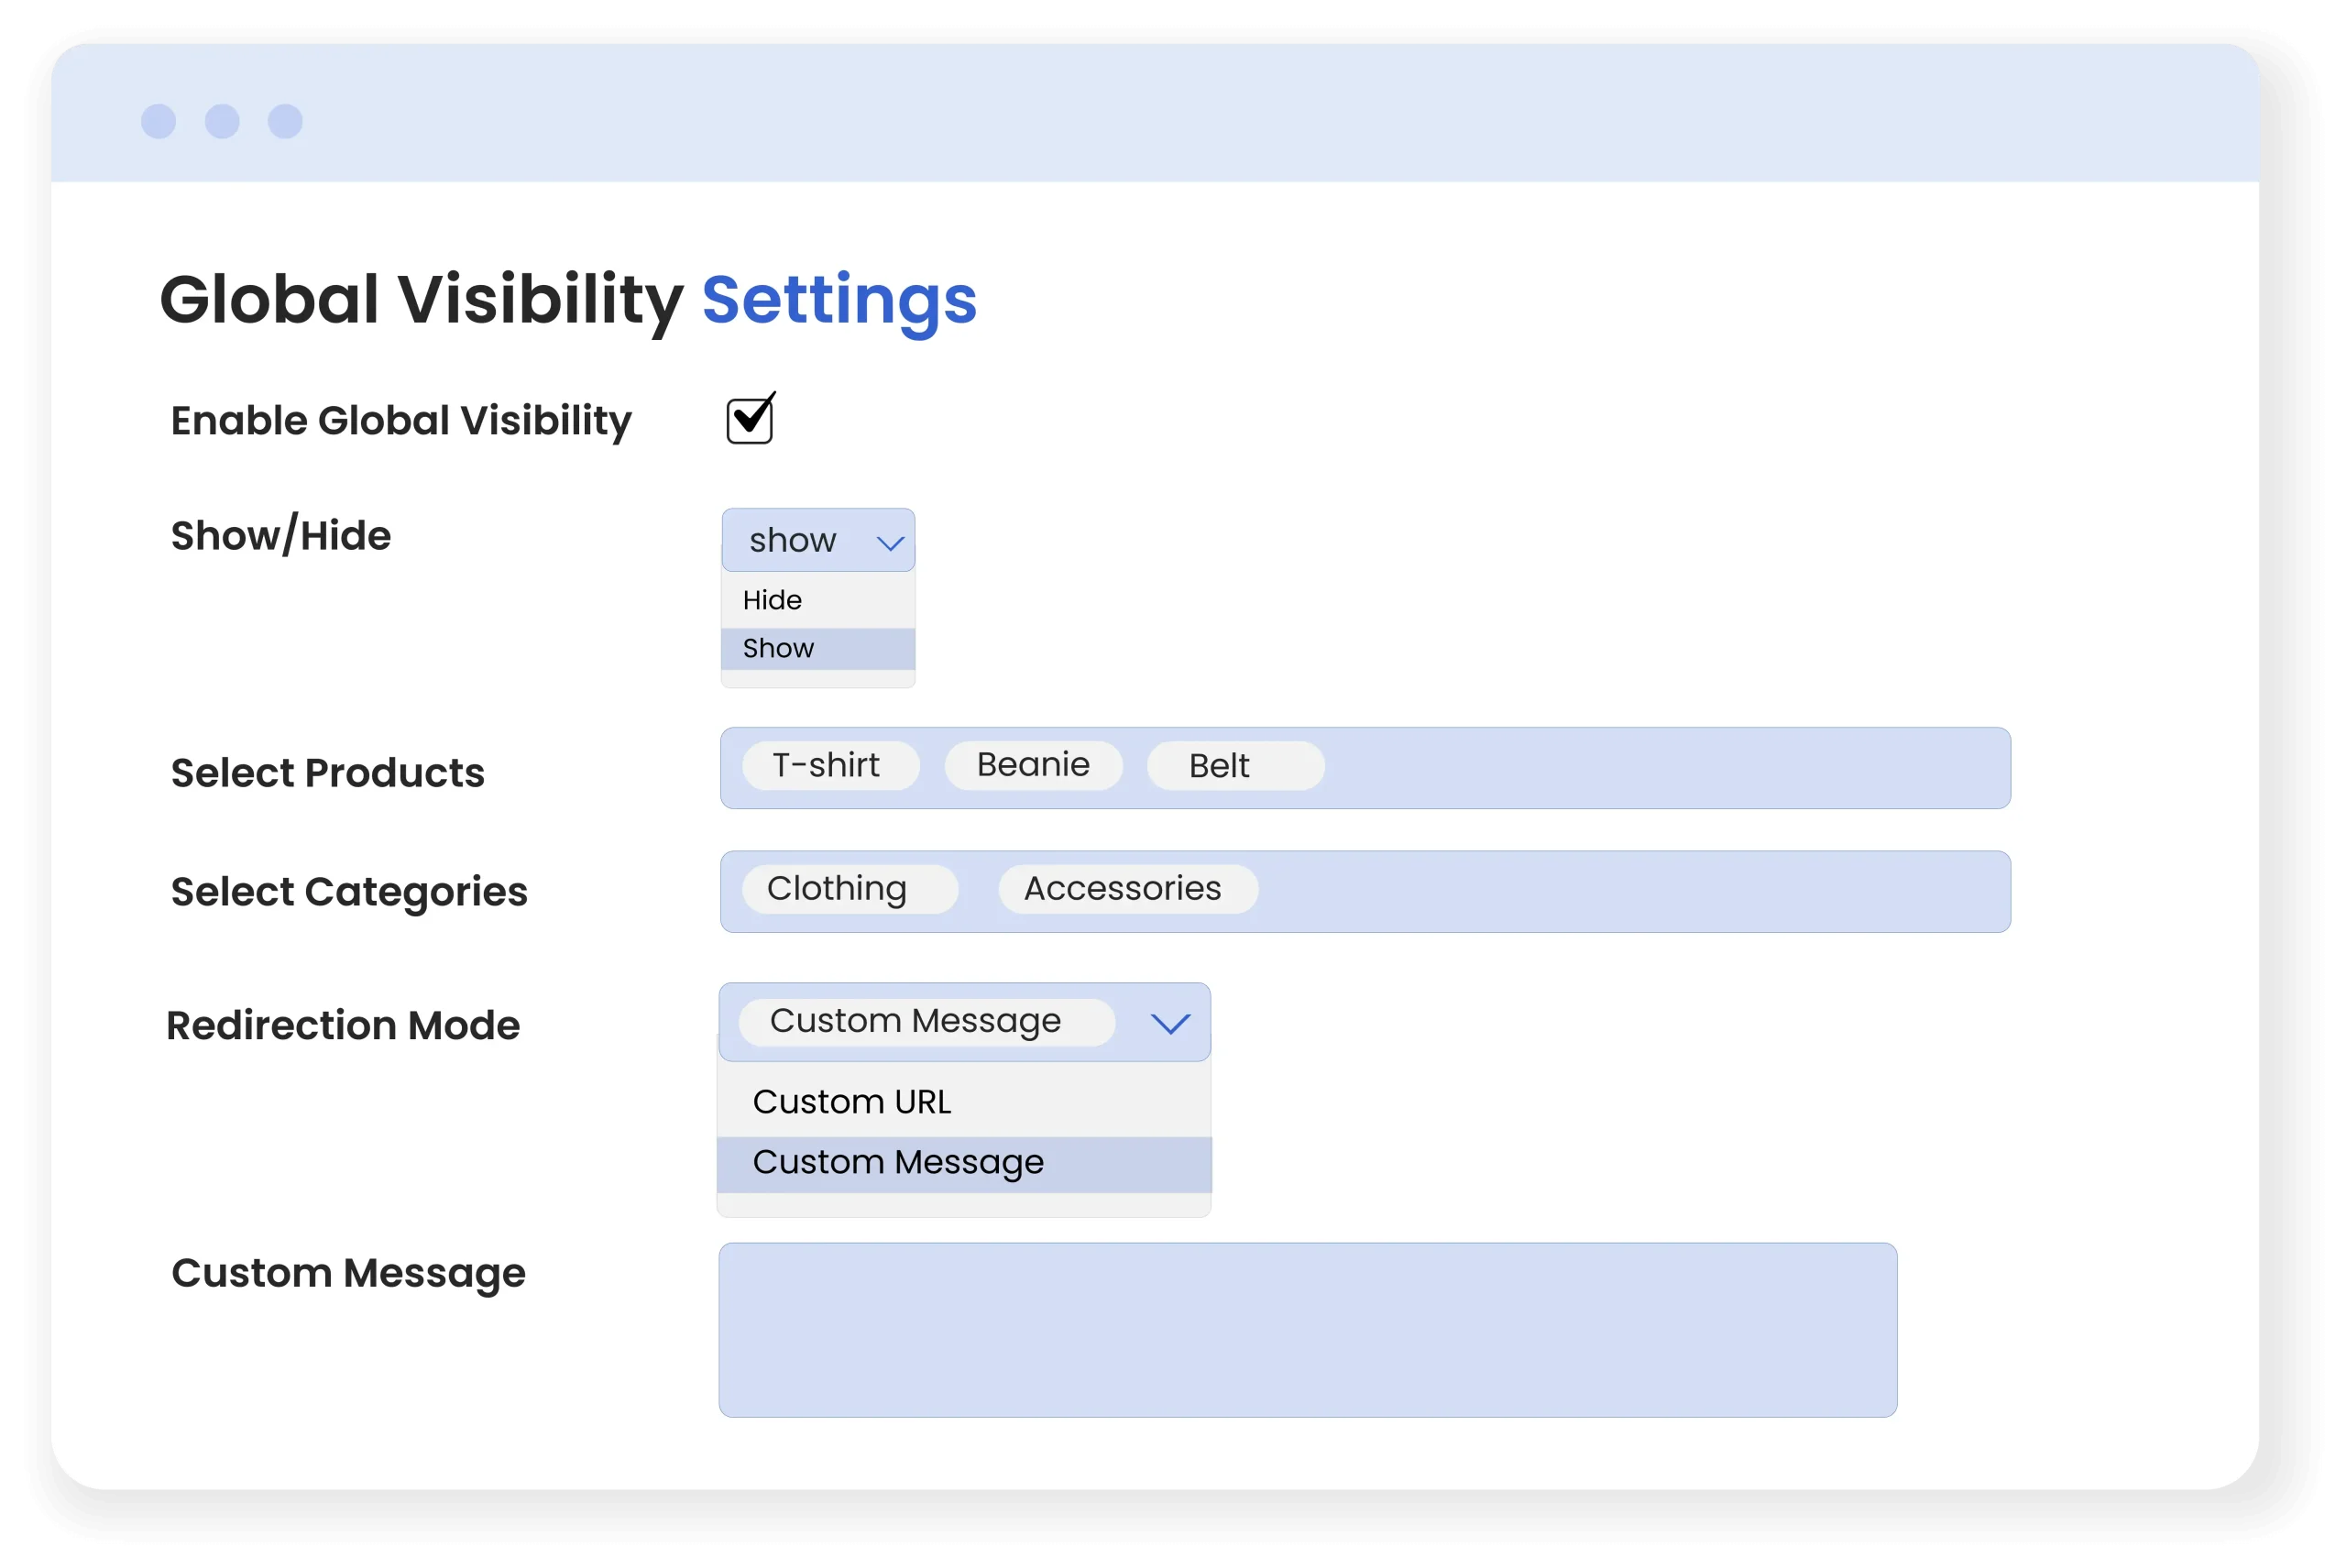Click the Beanie product tag
This screenshot has height=1568, width=2346.
click(x=1033, y=765)
